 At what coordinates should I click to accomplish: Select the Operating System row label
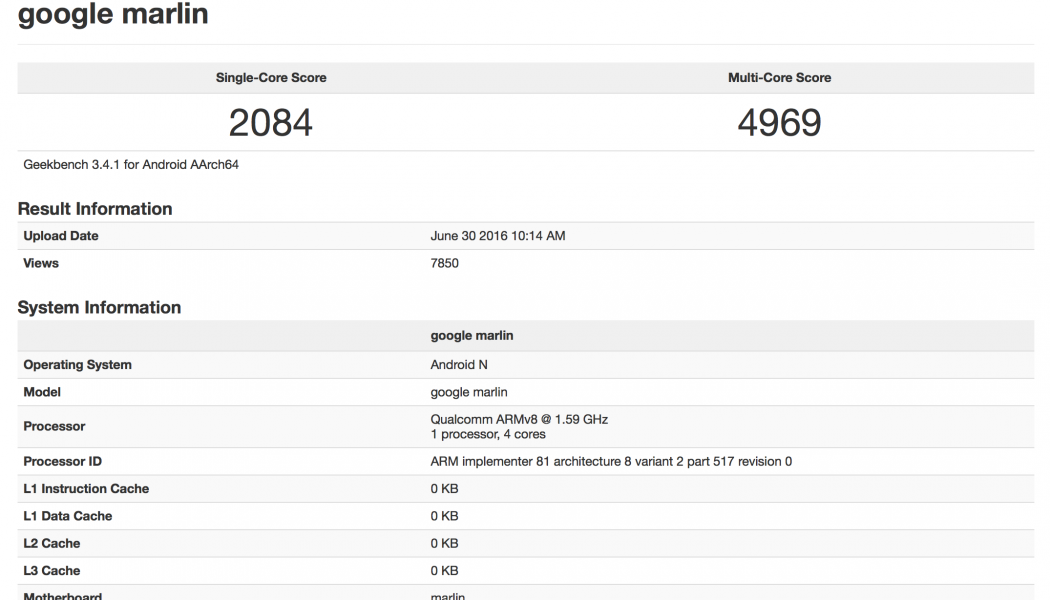tap(77, 365)
